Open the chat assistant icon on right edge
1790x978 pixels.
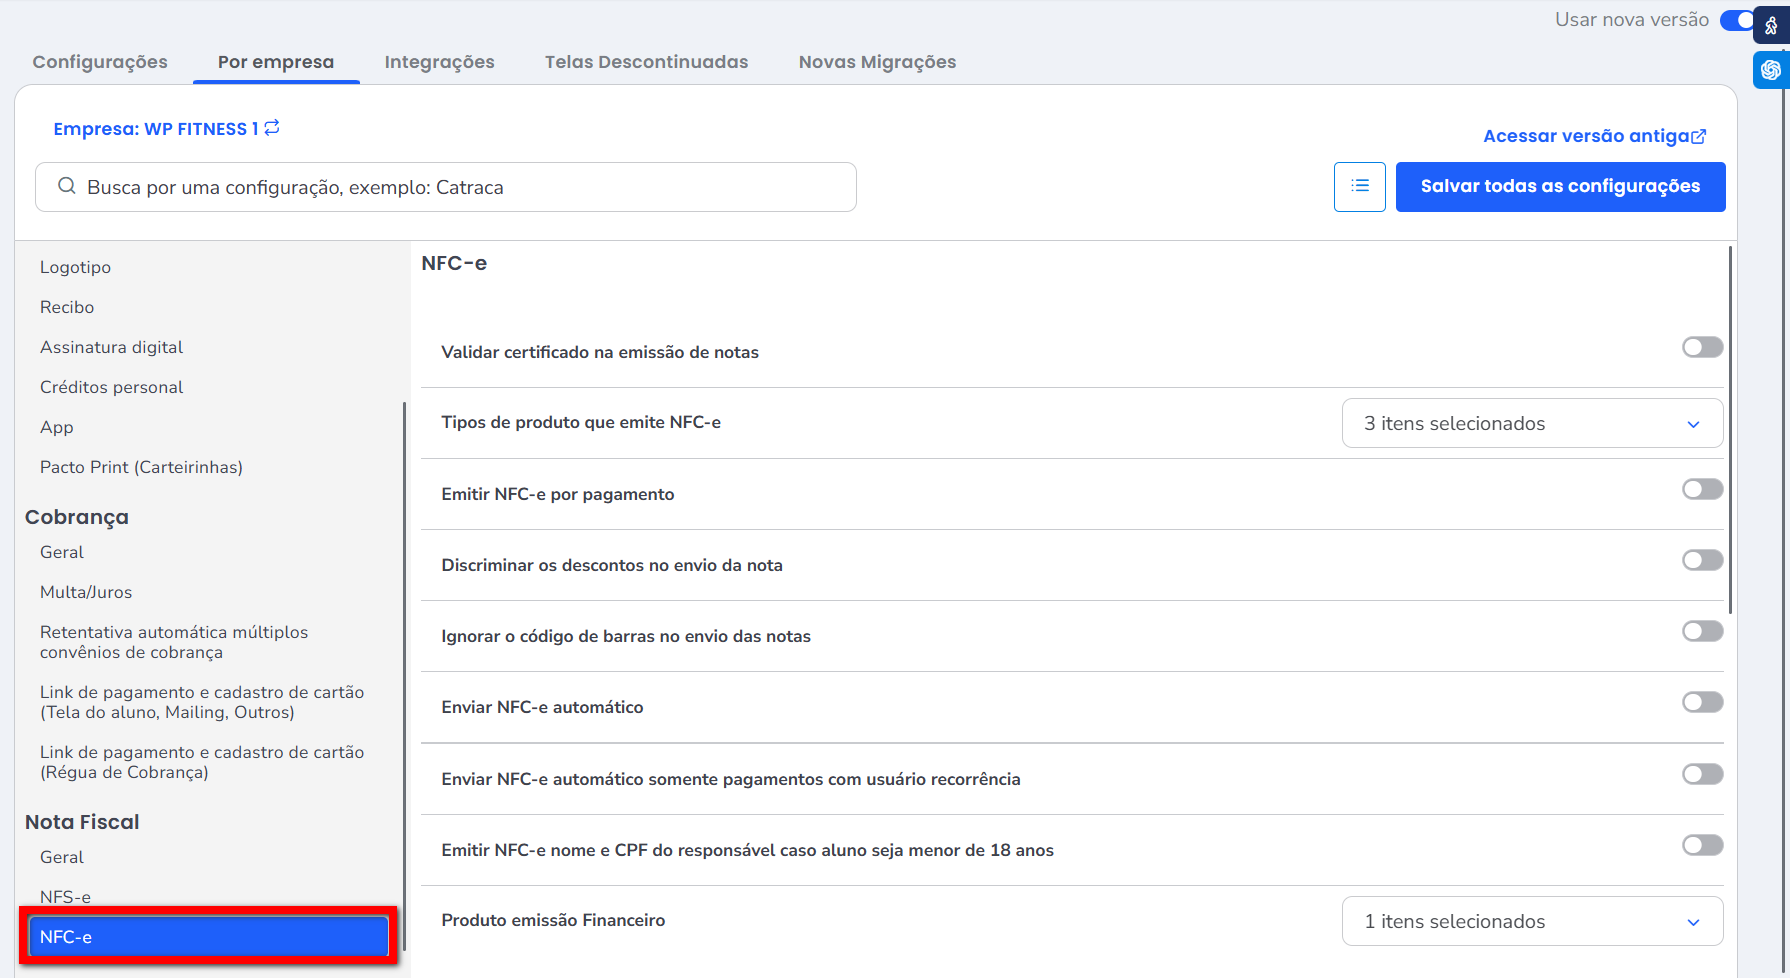pos(1771,70)
